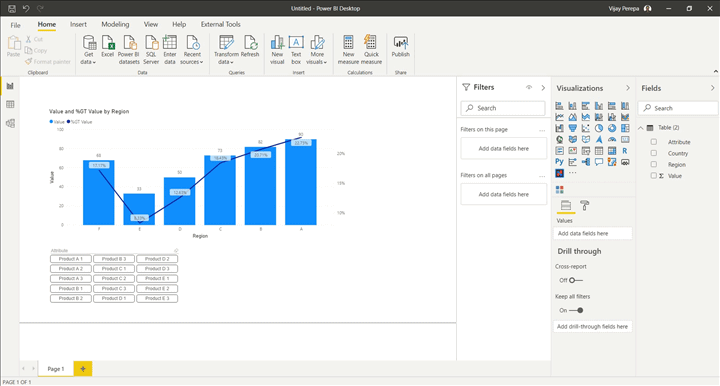Click Enter data in ribbon
720x386 pixels.
[170, 50]
